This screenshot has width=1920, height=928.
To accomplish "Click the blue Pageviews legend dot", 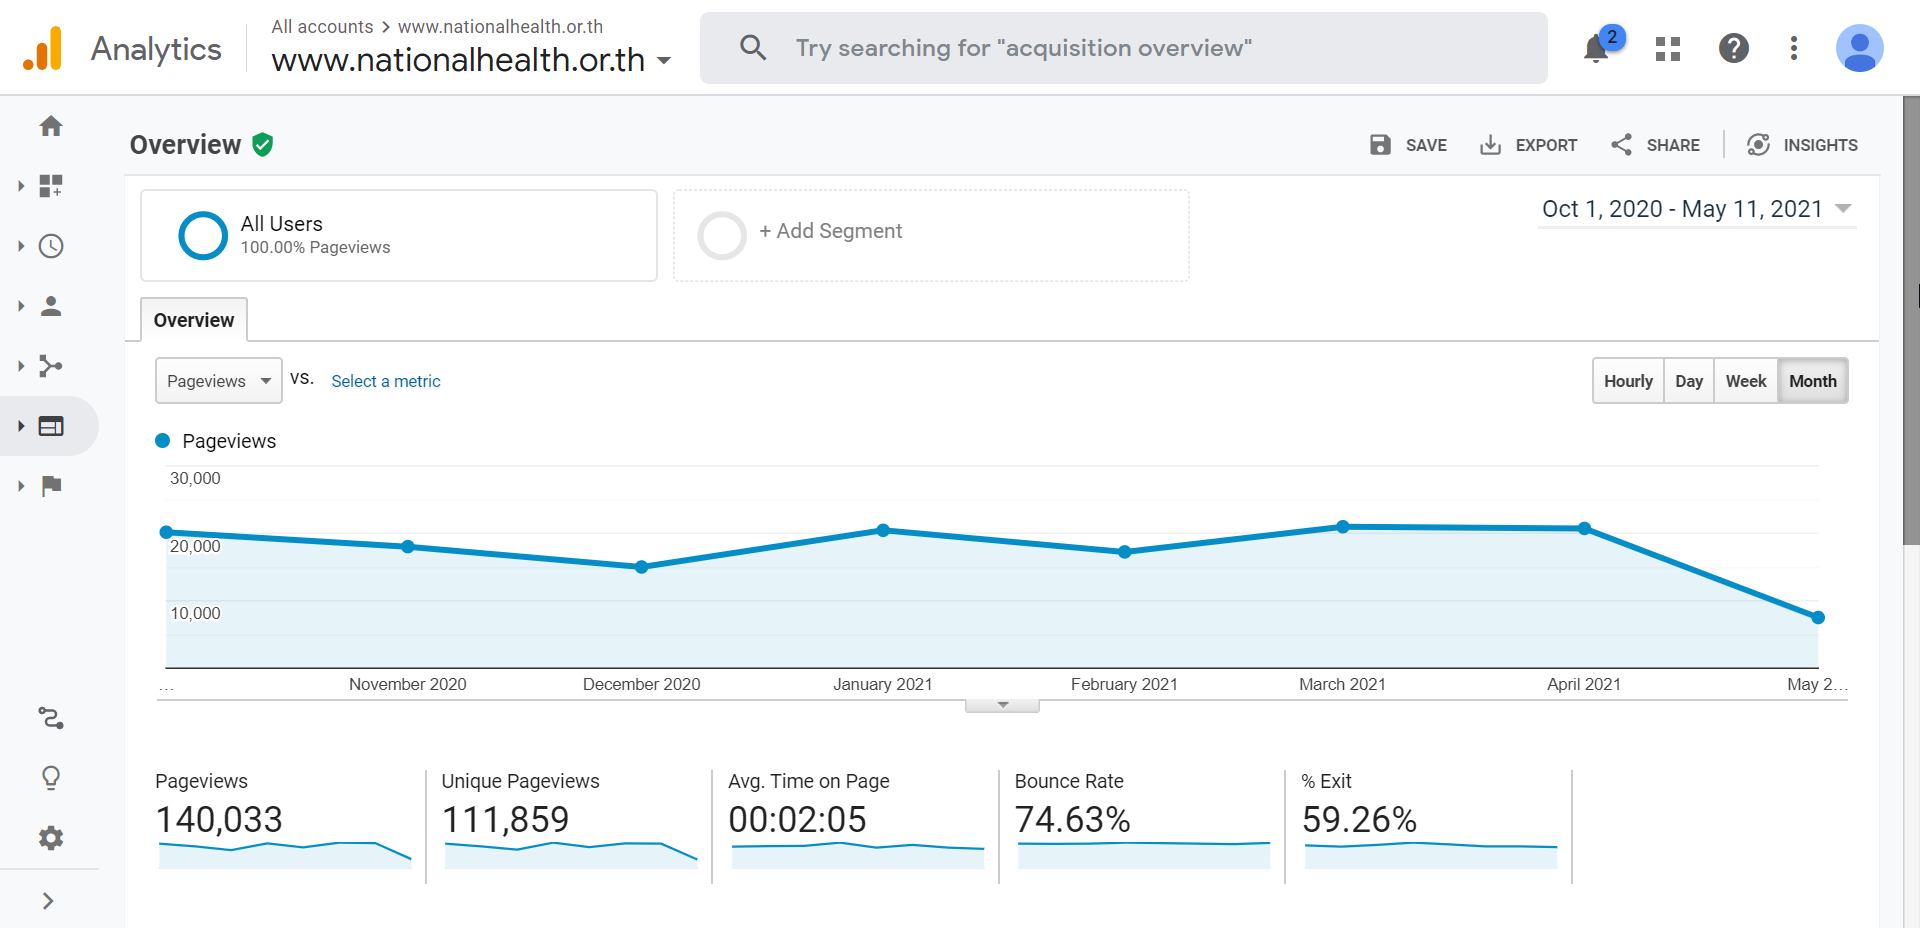I will coord(163,441).
